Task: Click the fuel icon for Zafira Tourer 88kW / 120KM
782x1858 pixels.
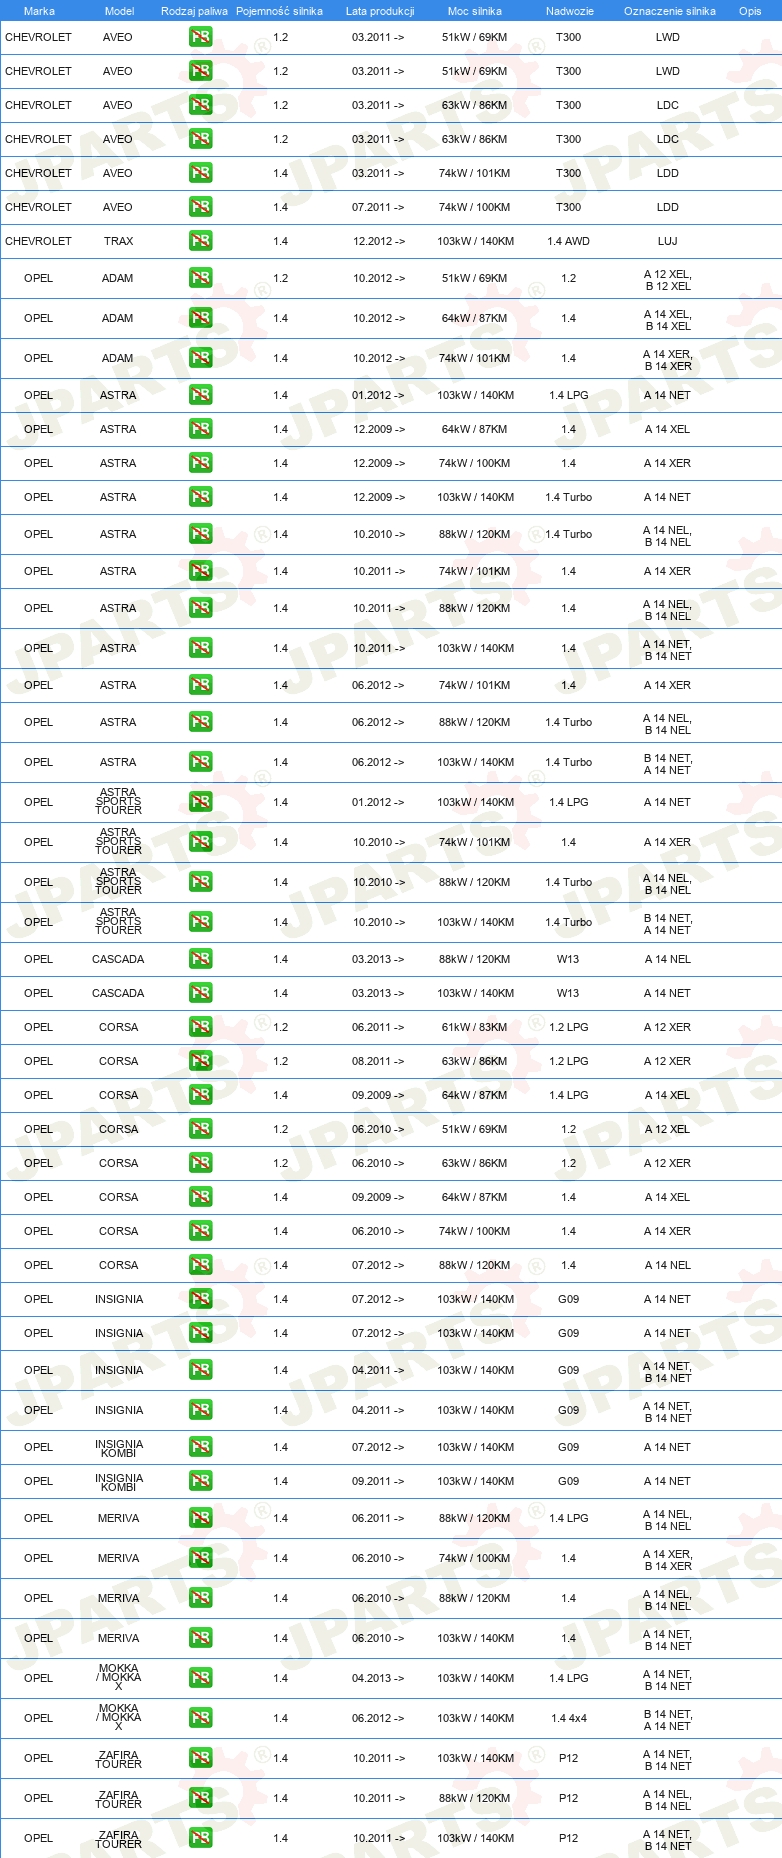Action: click(201, 1798)
